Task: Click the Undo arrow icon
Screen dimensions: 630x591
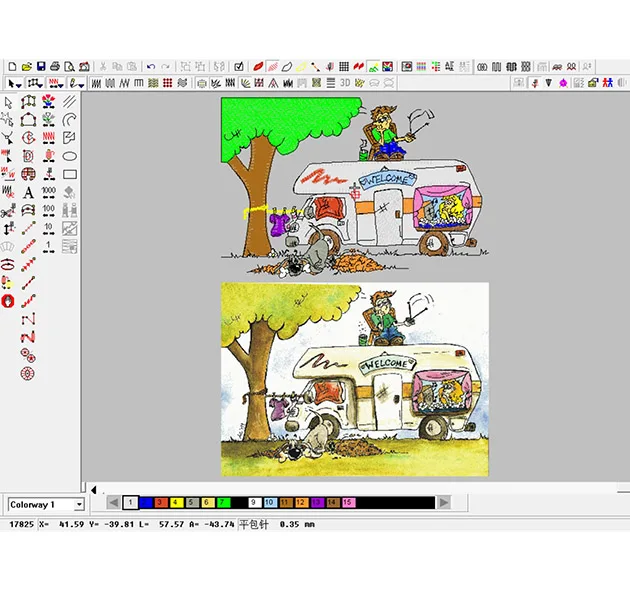Action: pos(151,66)
